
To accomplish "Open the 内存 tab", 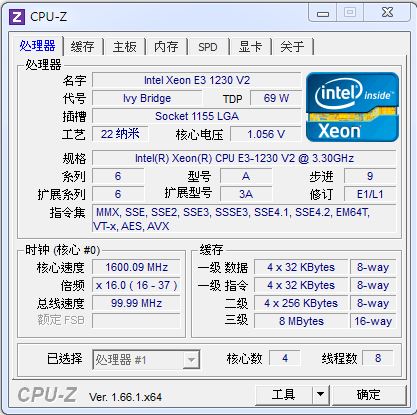I will pyautogui.click(x=166, y=46).
